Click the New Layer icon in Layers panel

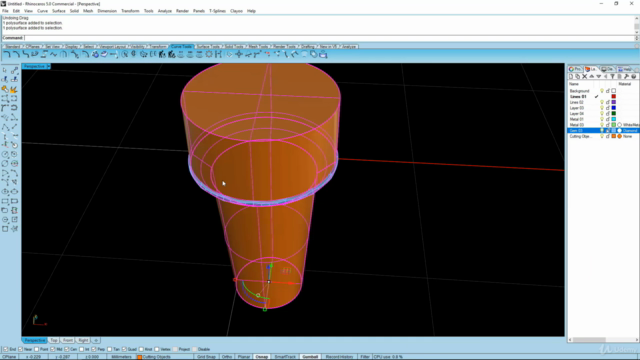[571, 76]
